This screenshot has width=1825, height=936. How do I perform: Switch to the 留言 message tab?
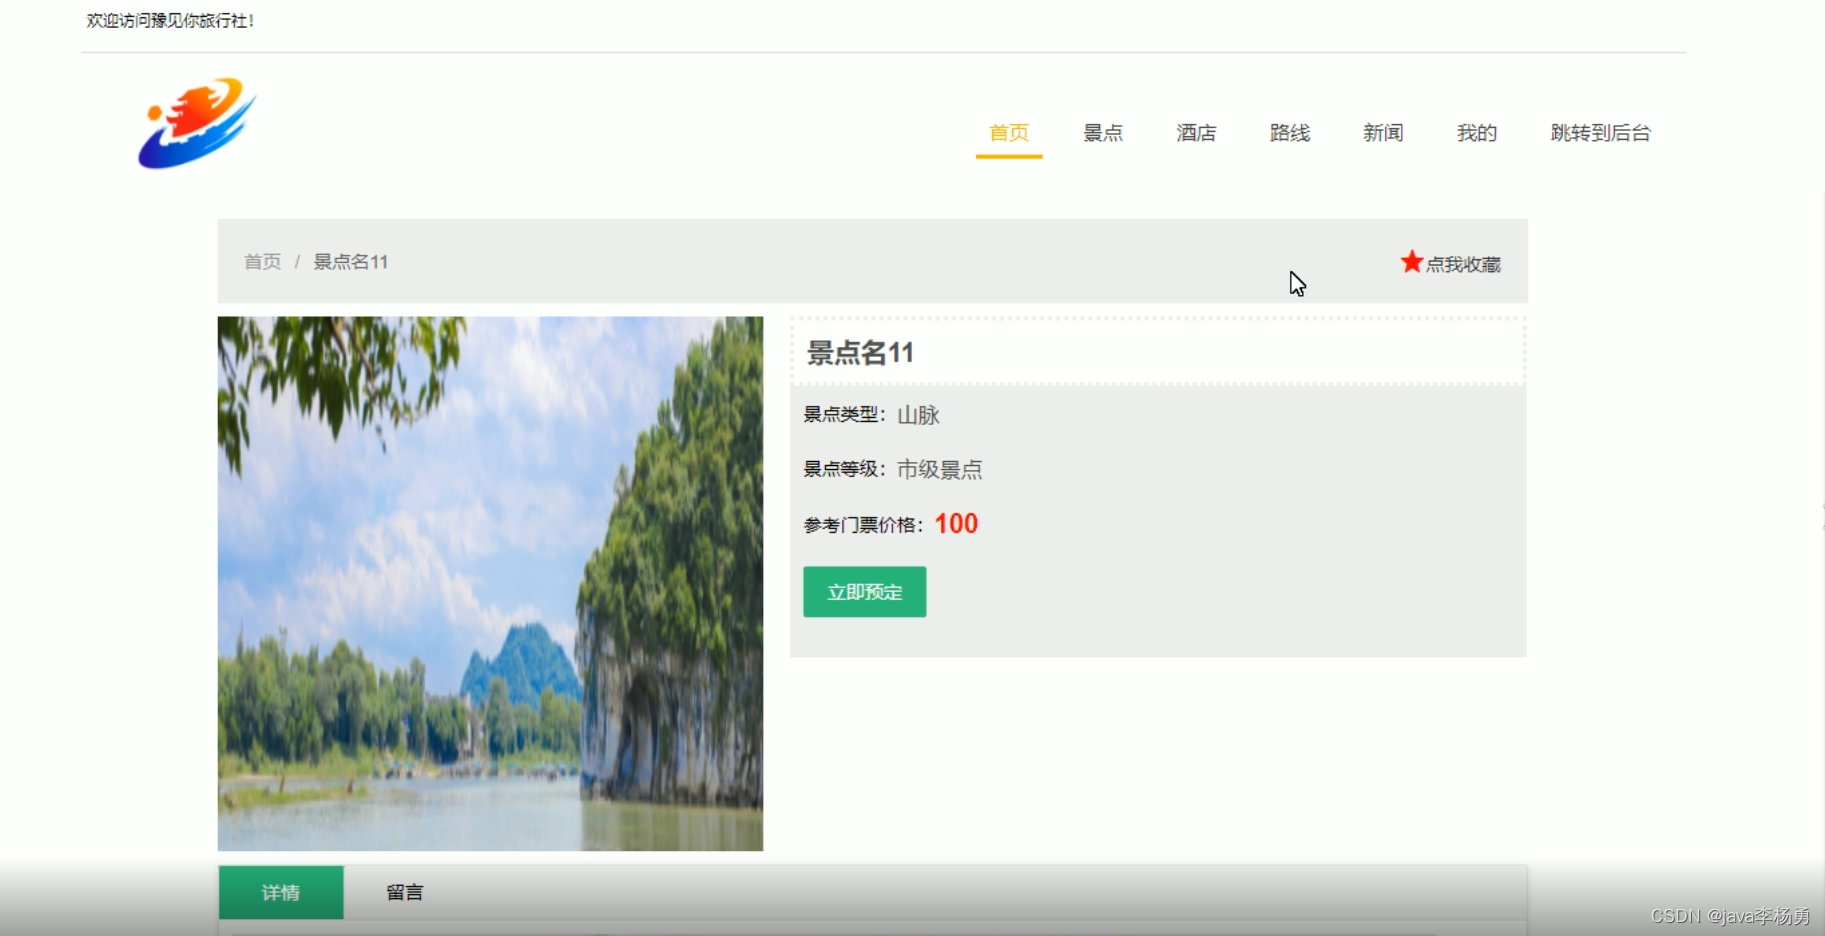[404, 892]
